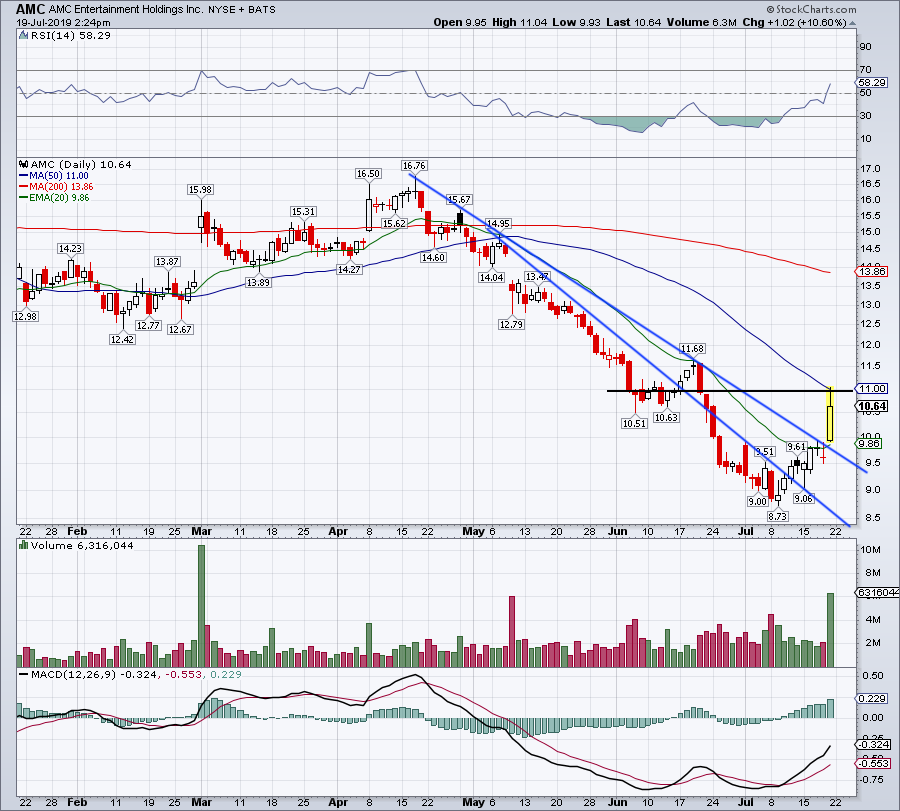Click the 0.229 MACD histogram axis tag
The image size is (900, 811).
pos(873,699)
